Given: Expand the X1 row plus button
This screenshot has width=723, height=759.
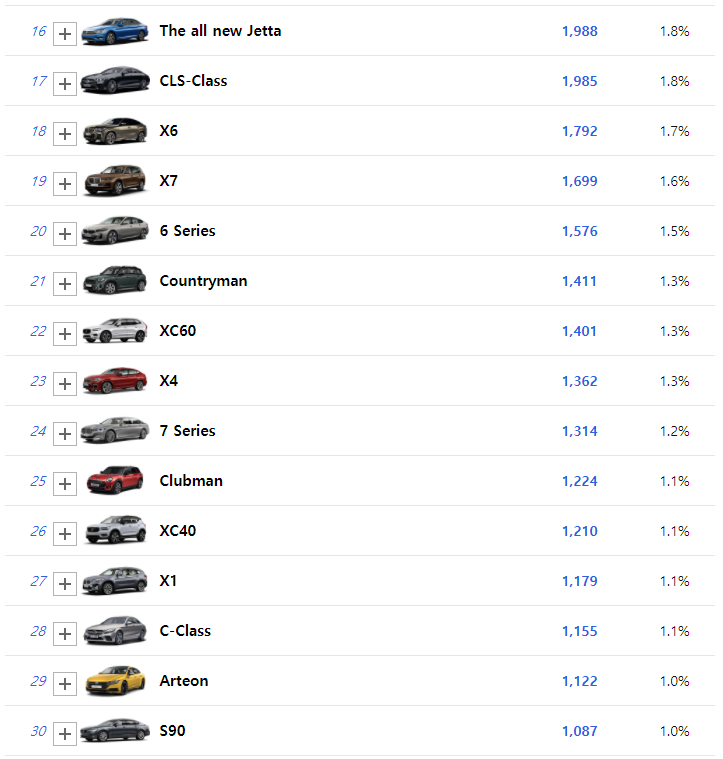Looking at the screenshot, I should [x=65, y=584].
